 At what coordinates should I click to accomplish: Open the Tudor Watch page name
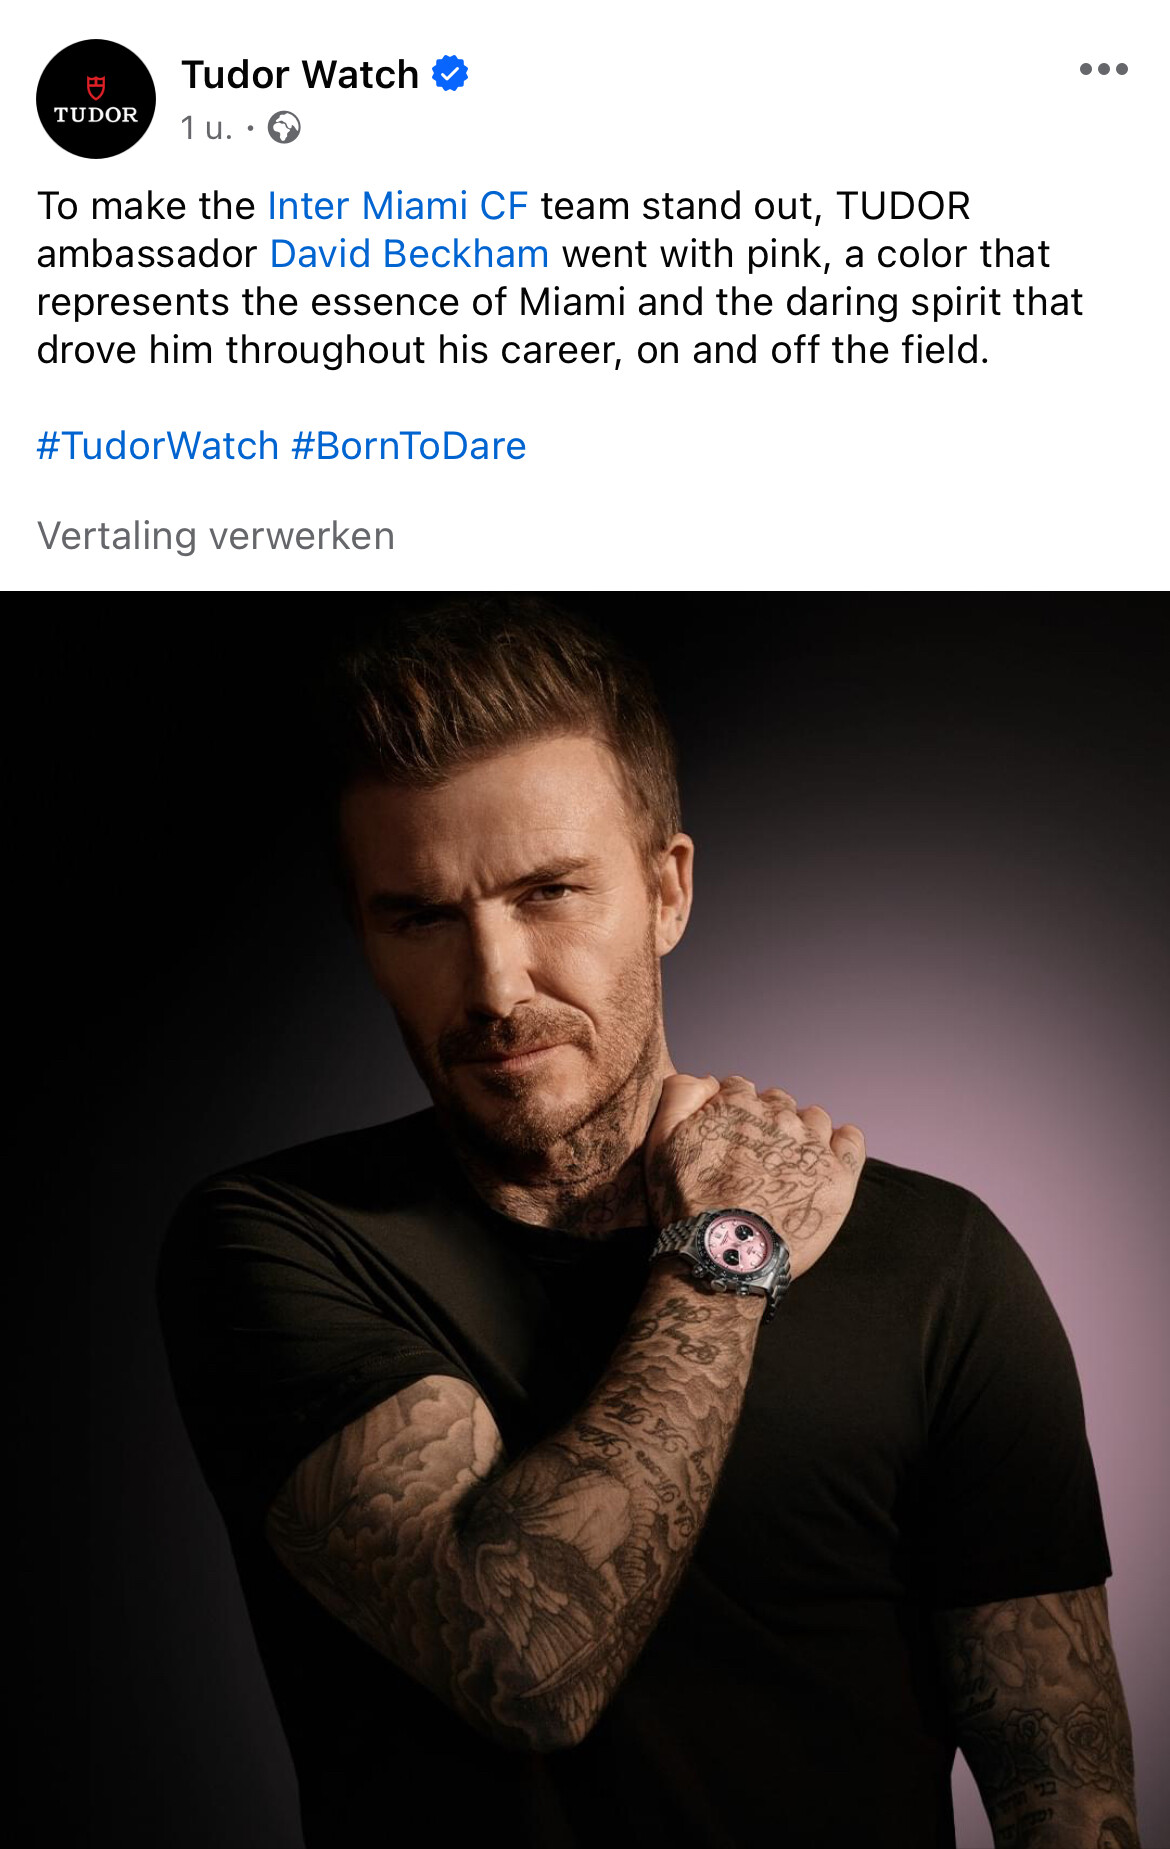300,75
